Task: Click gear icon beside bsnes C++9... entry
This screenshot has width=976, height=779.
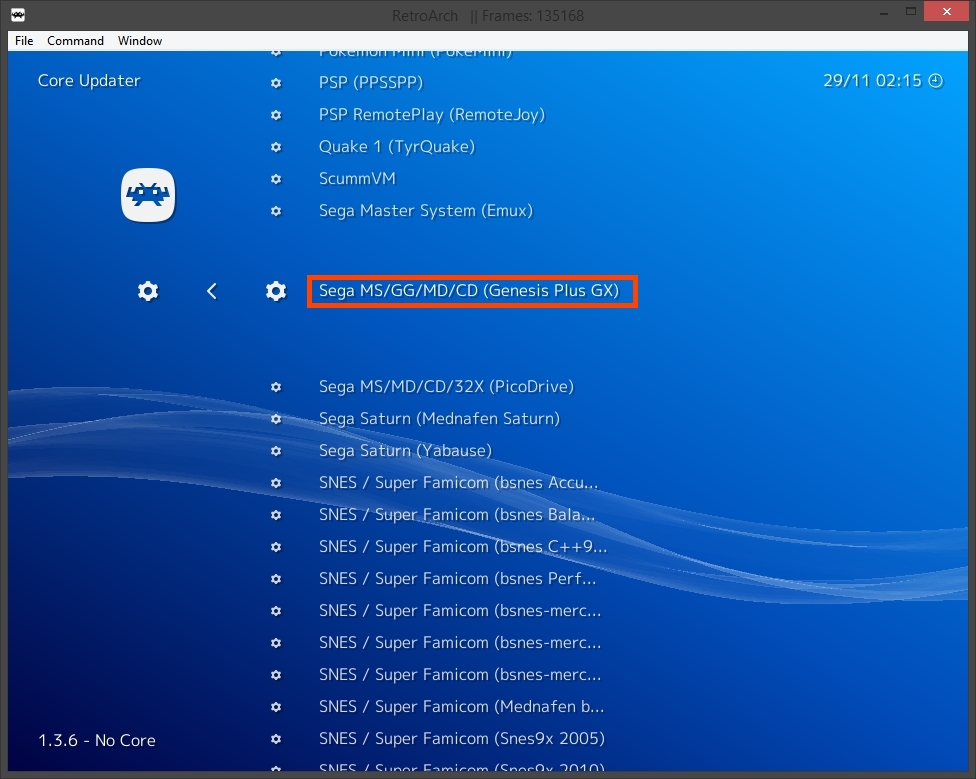Action: point(276,547)
